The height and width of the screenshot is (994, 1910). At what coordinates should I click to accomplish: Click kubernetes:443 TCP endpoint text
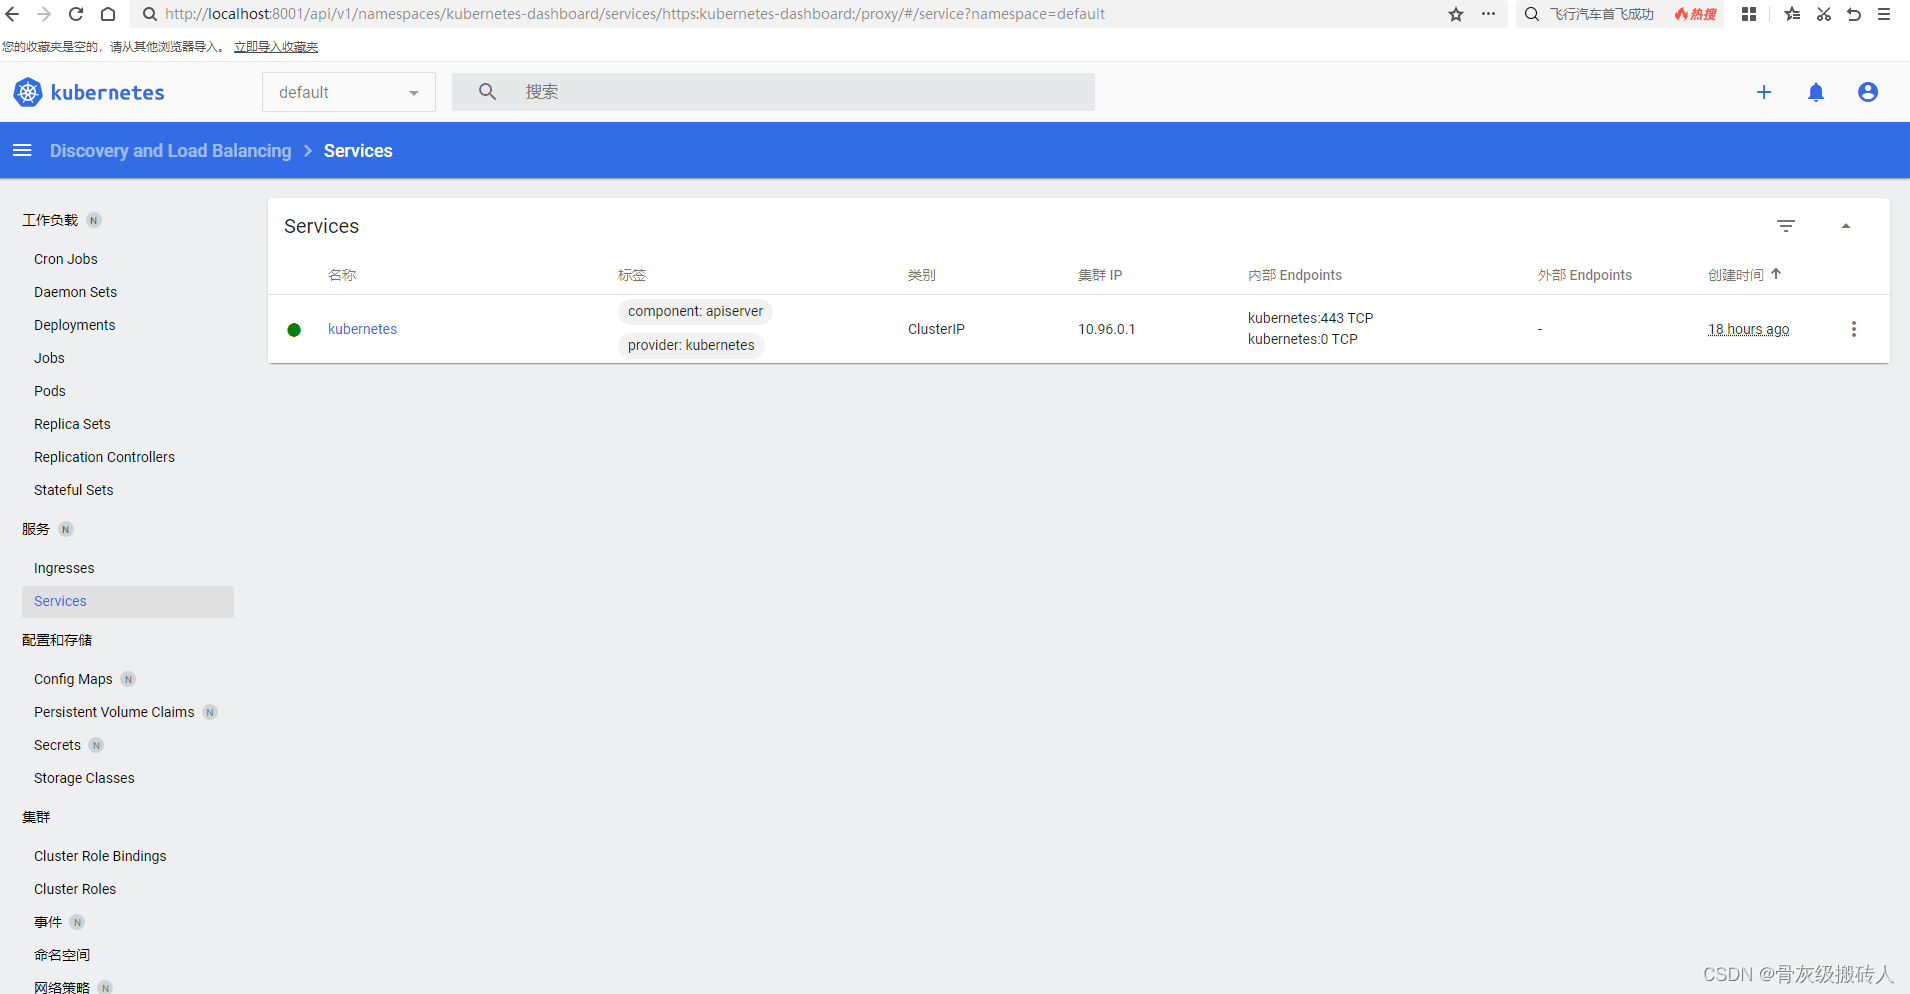pyautogui.click(x=1310, y=318)
